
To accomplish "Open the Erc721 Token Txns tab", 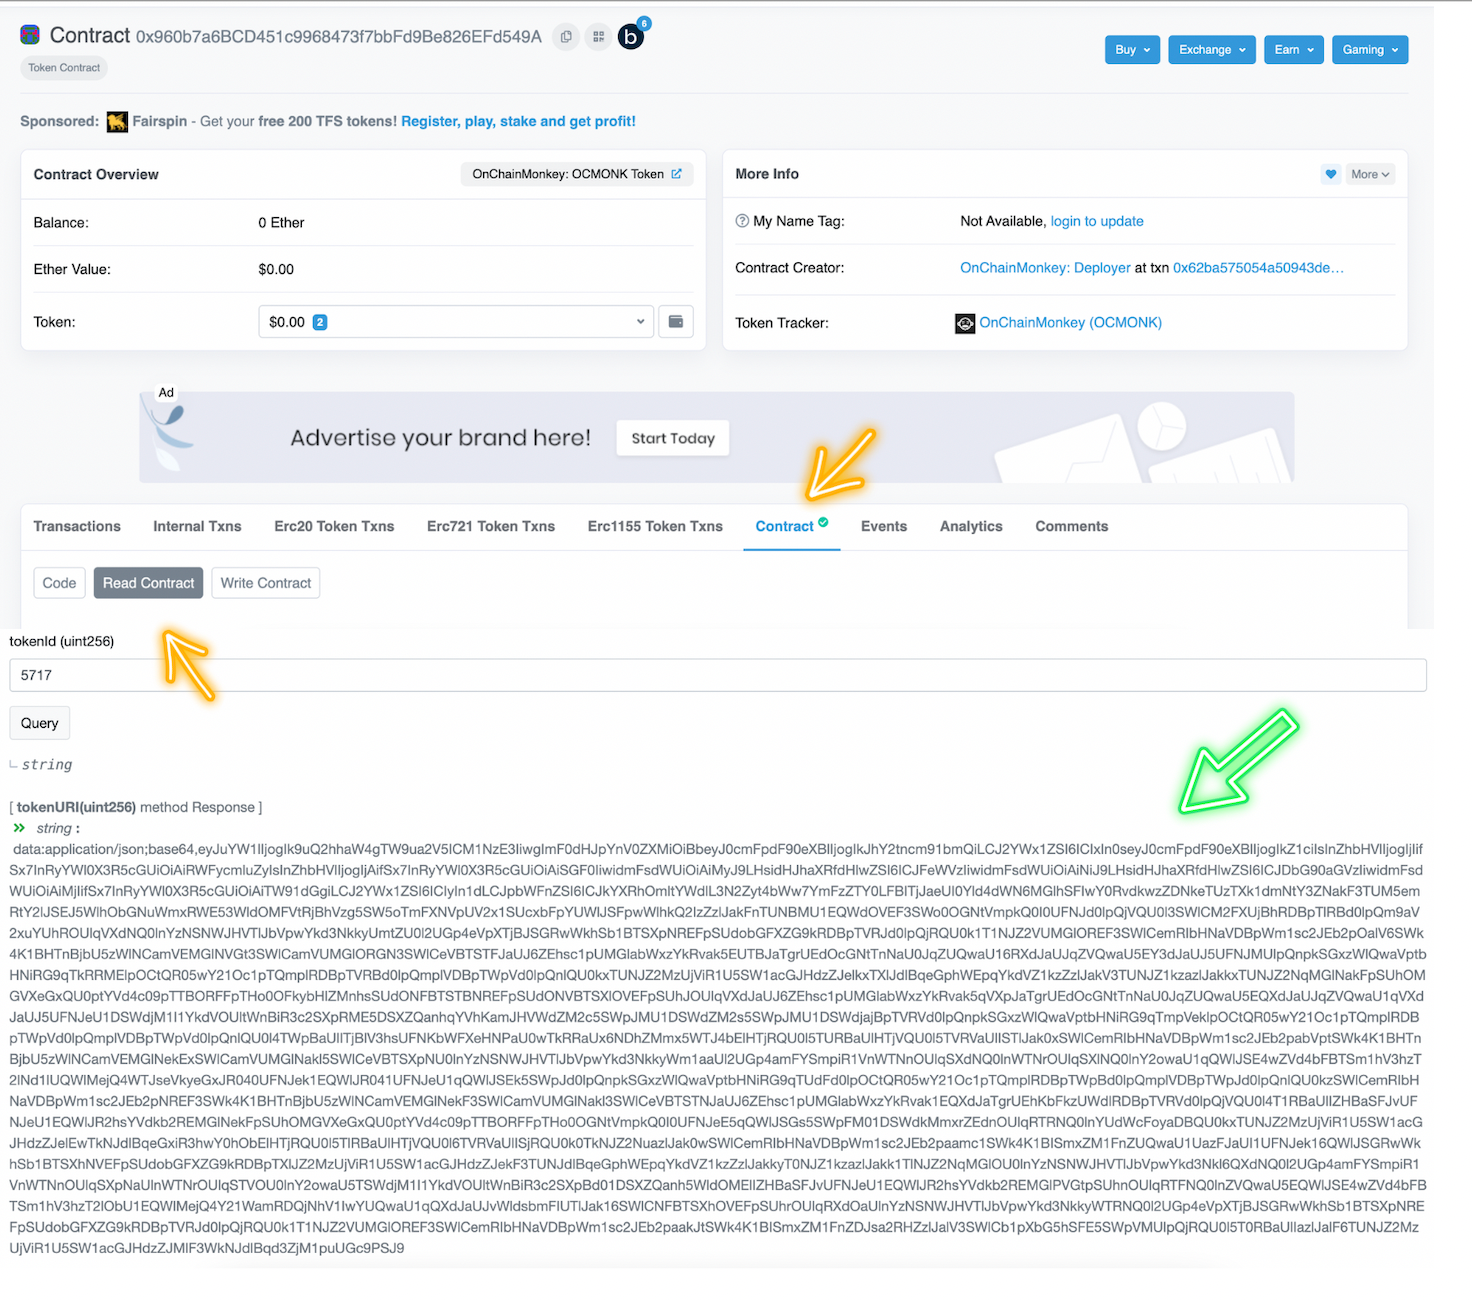I will click(491, 526).
